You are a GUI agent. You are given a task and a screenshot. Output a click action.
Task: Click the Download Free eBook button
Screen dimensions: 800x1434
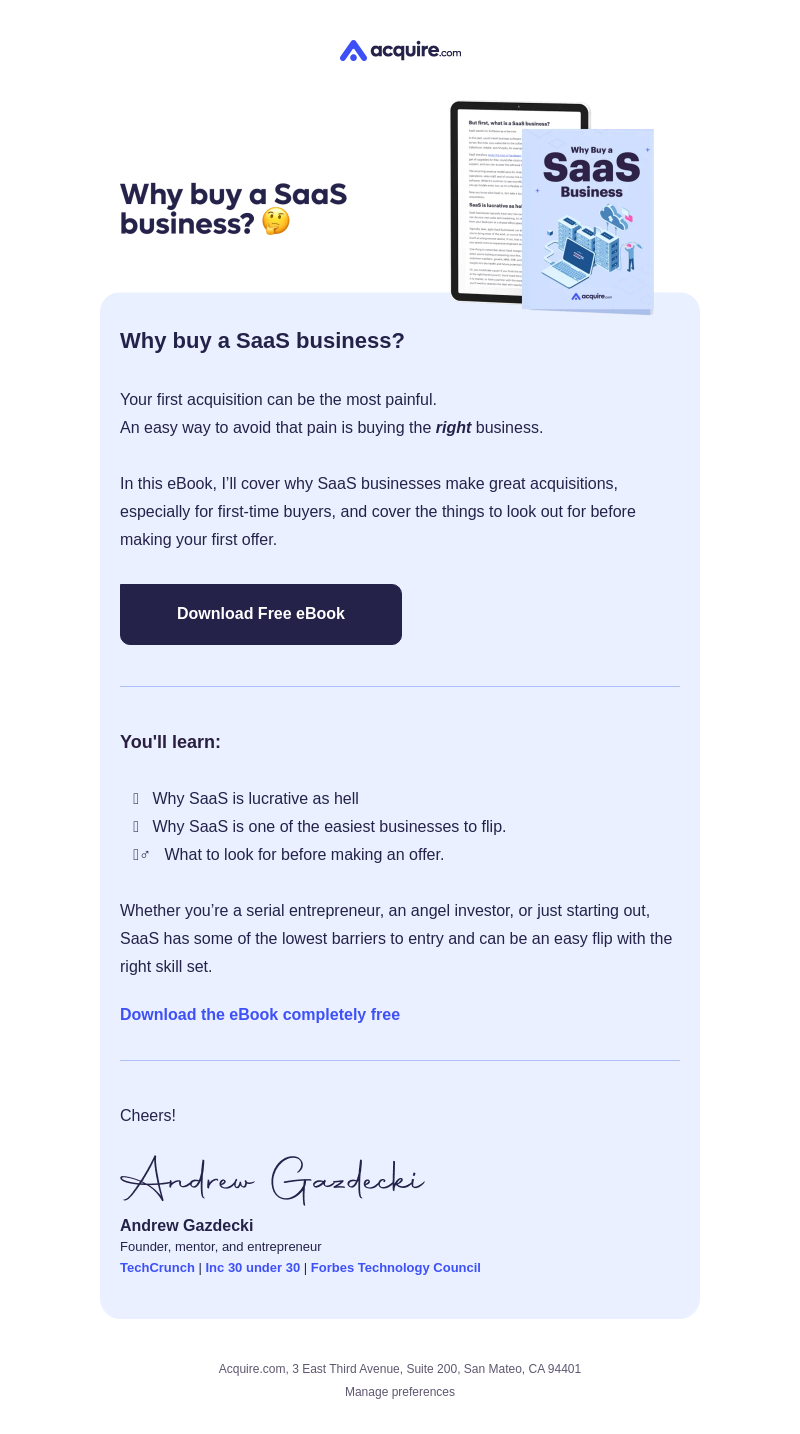261,614
